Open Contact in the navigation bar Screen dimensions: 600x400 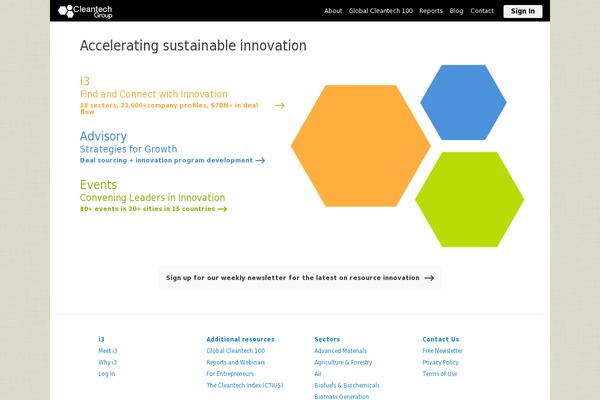click(x=482, y=11)
